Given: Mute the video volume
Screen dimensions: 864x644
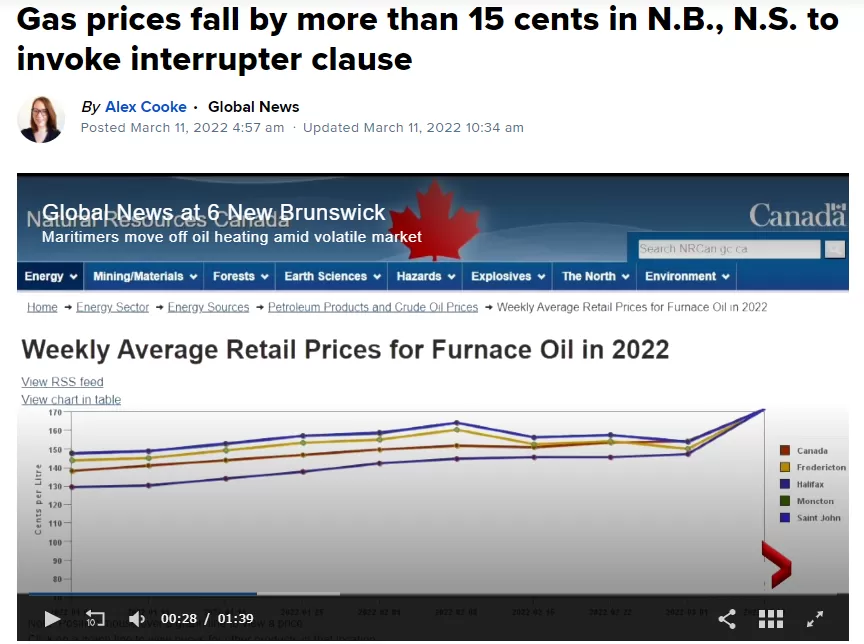Looking at the screenshot, I should 136,619.
